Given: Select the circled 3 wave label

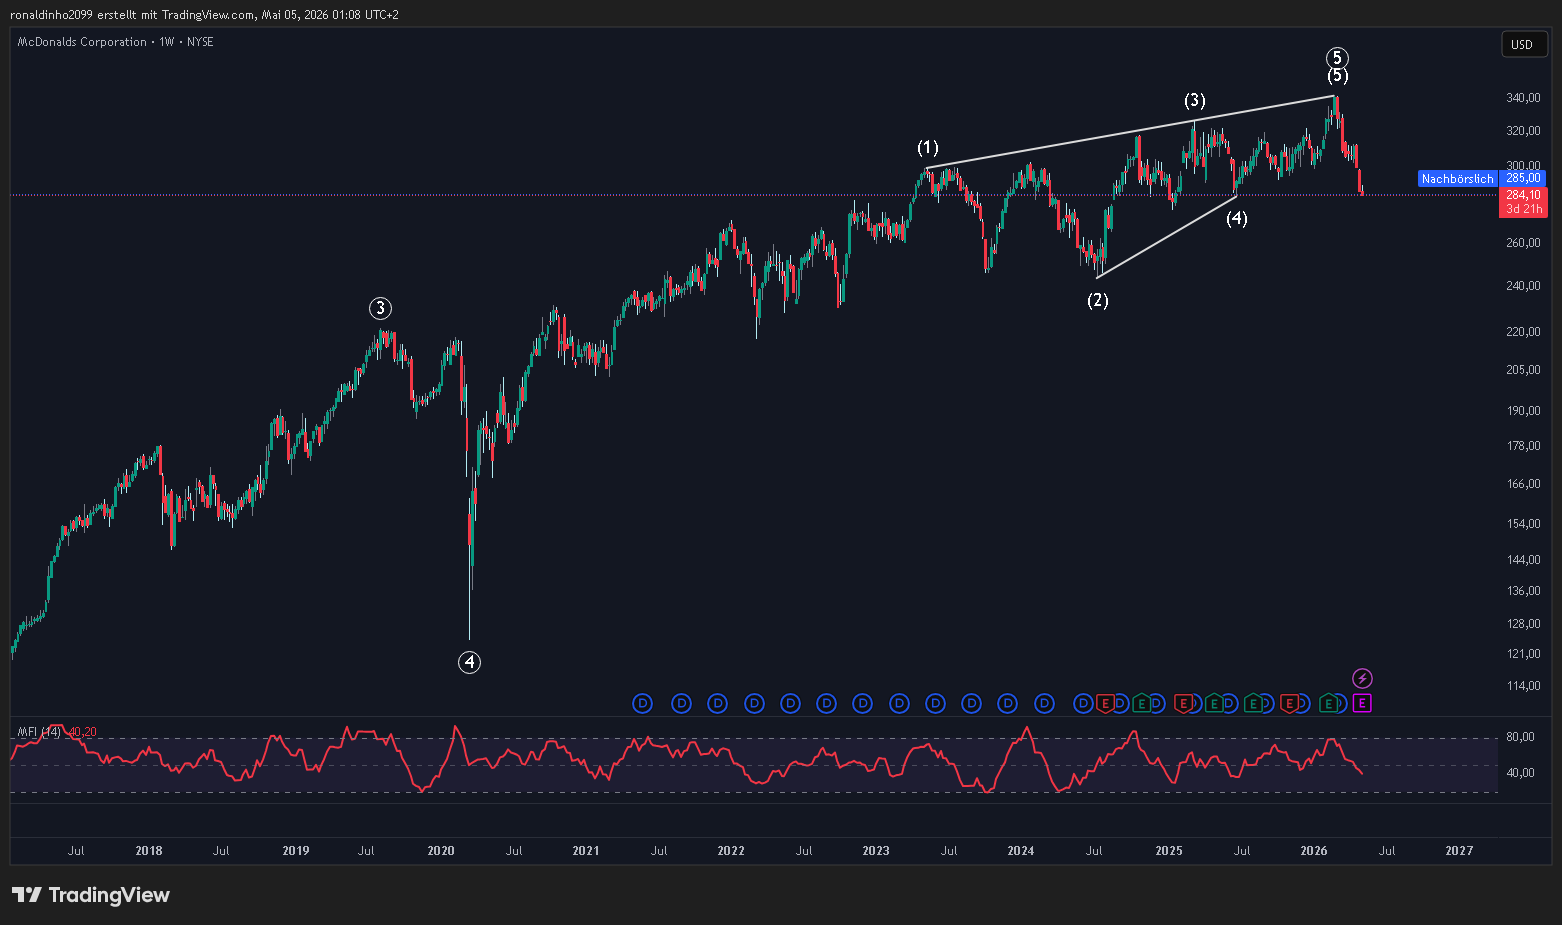Looking at the screenshot, I should coord(380,308).
